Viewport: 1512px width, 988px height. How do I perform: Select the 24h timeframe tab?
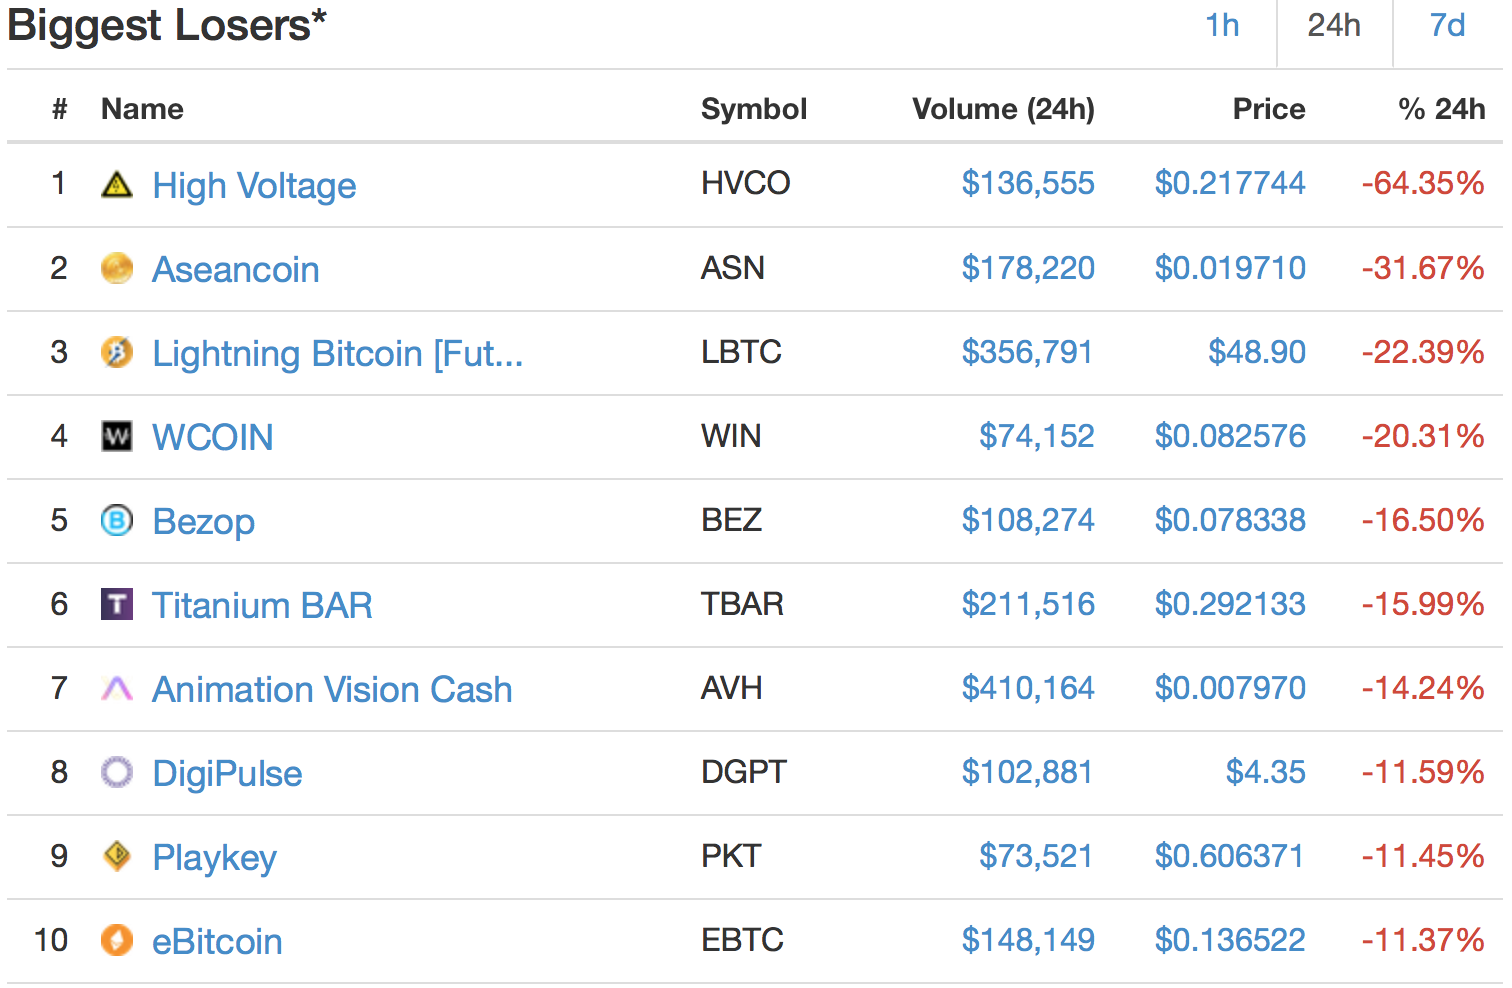pyautogui.click(x=1334, y=26)
